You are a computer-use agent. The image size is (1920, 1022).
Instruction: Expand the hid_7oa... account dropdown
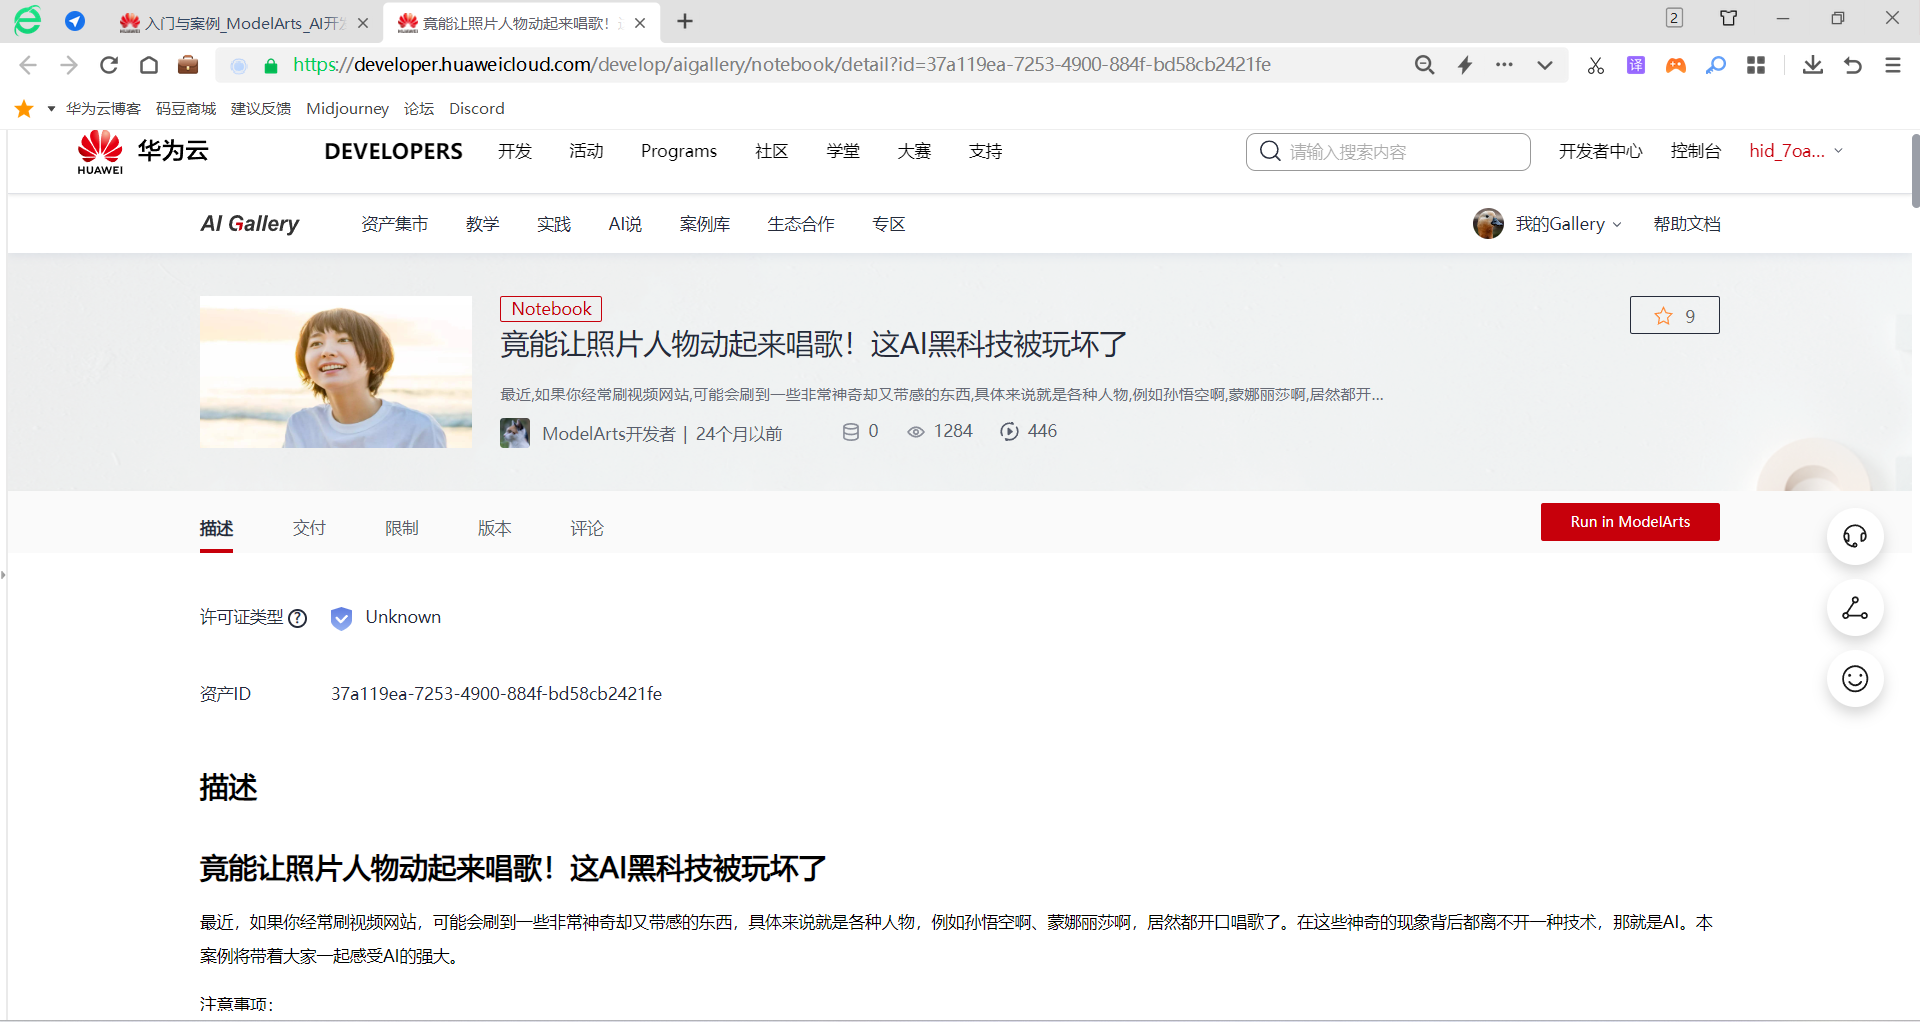[x=1796, y=152]
